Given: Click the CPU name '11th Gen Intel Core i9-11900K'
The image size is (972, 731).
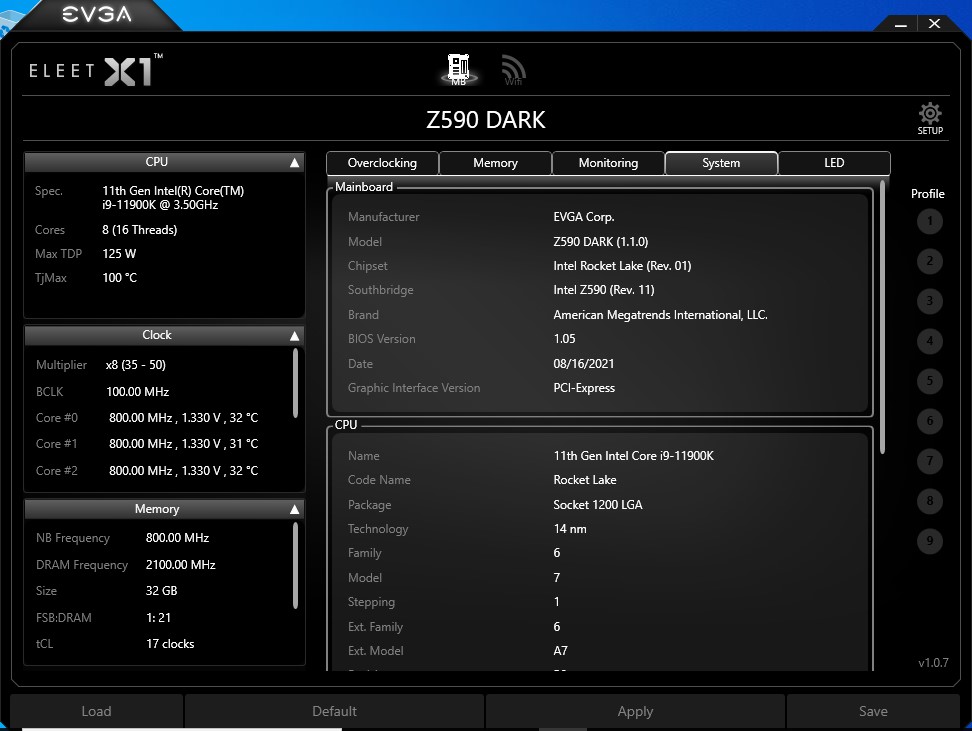Looking at the screenshot, I should pos(634,456).
